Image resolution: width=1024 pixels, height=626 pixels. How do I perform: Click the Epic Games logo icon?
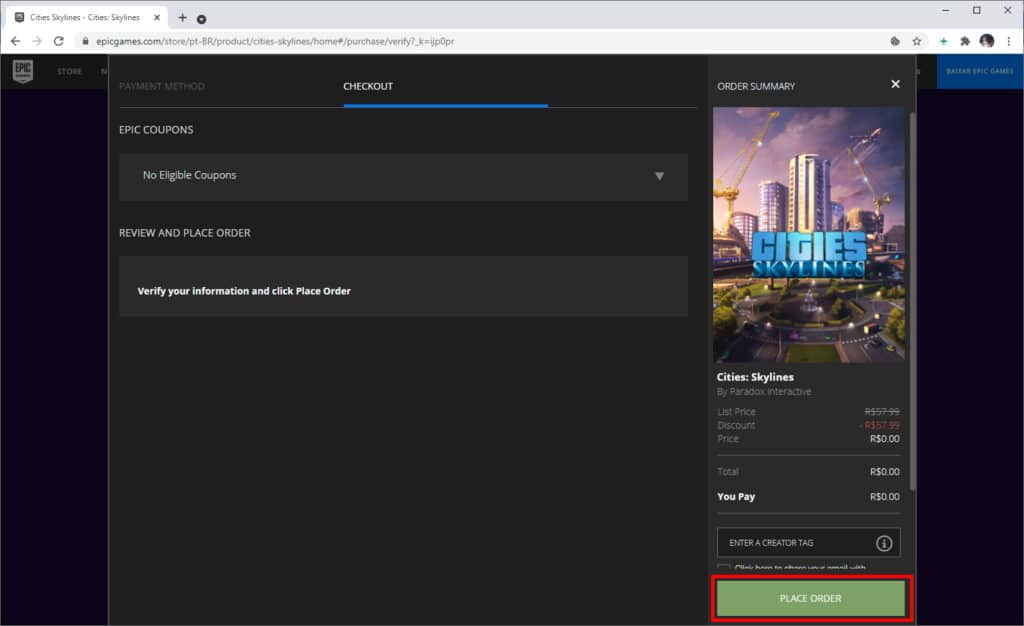(23, 71)
